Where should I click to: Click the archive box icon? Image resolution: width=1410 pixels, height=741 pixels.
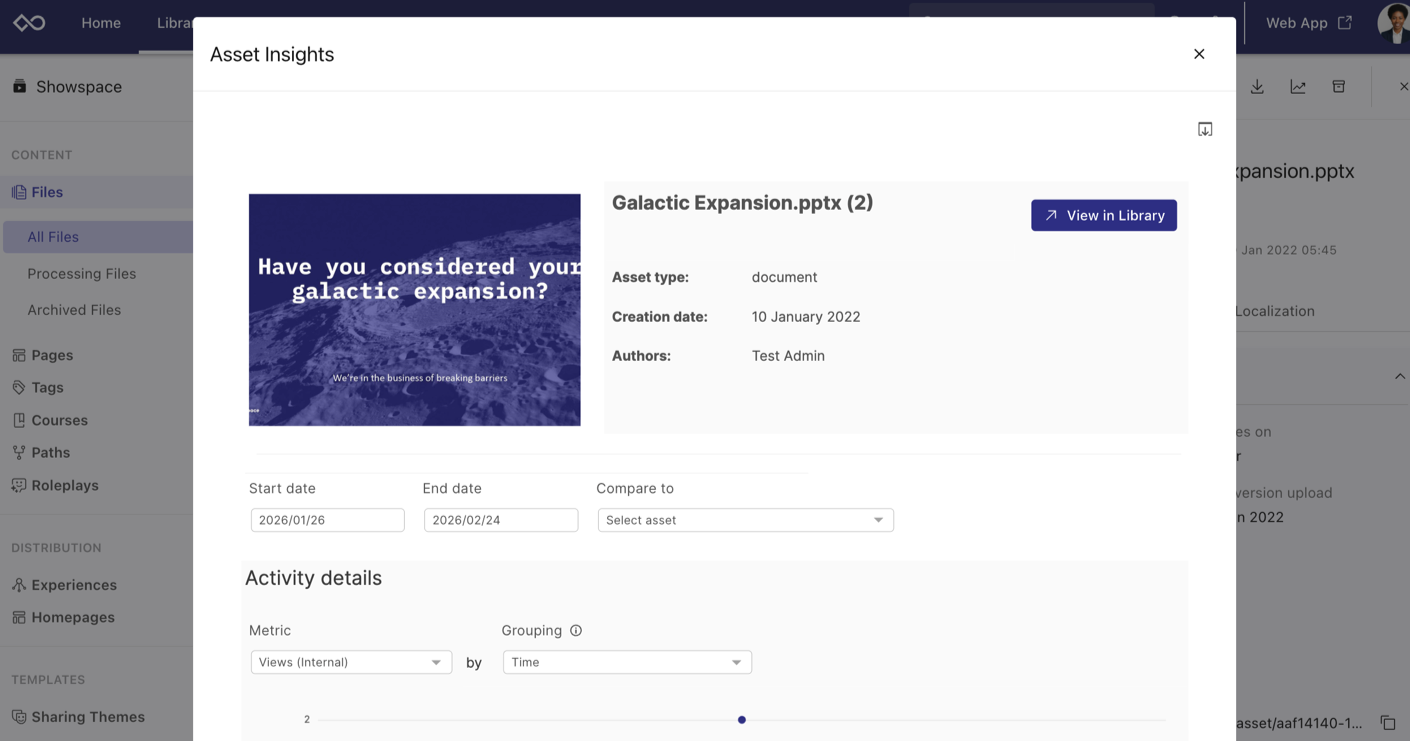[1339, 87]
